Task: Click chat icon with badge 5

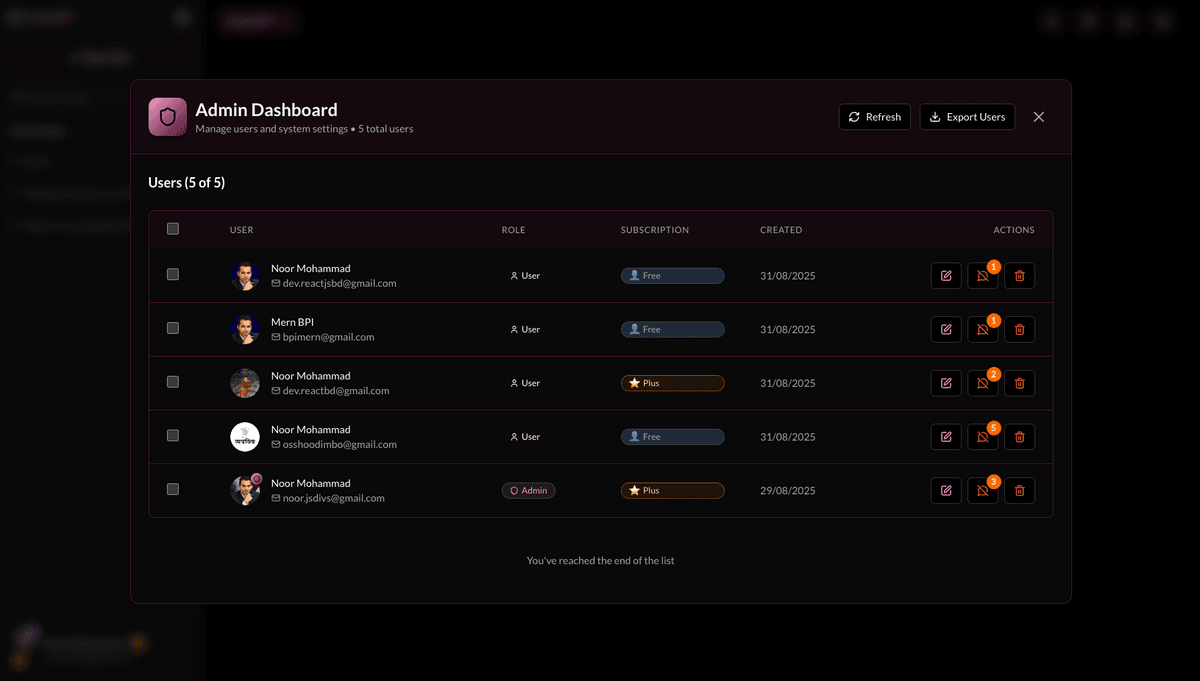Action: point(982,437)
